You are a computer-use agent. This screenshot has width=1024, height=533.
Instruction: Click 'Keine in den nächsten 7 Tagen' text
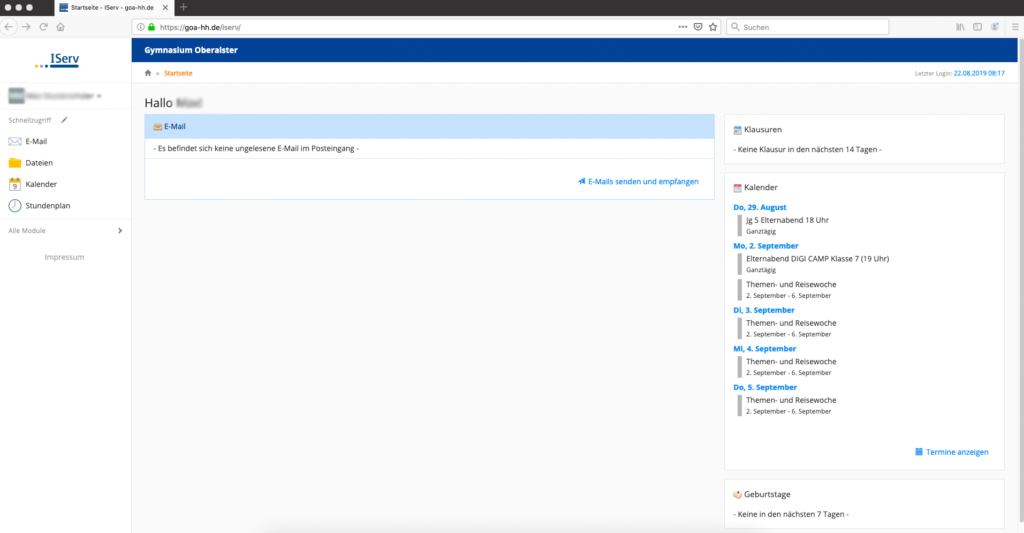(x=791, y=514)
